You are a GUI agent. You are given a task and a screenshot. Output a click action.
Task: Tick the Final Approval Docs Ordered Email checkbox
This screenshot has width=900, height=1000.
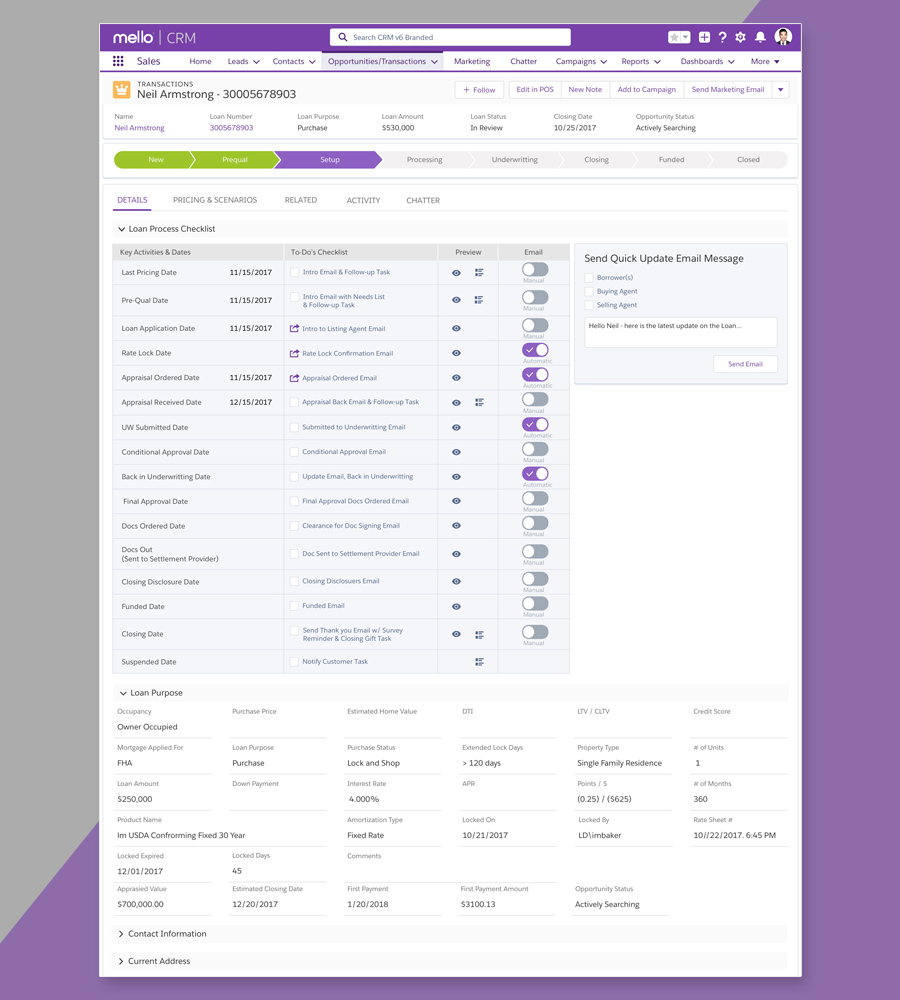294,501
